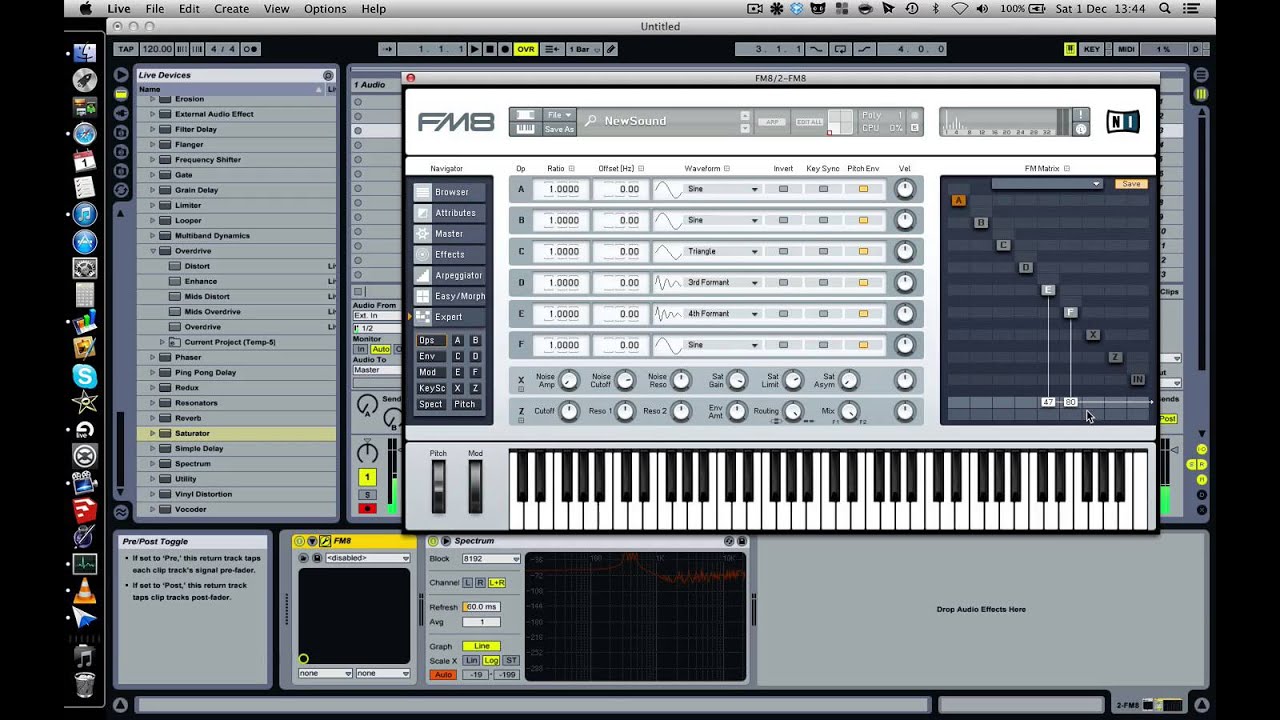This screenshot has width=1280, height=720.
Task: Click Ableton transport Play button
Action: (474, 49)
